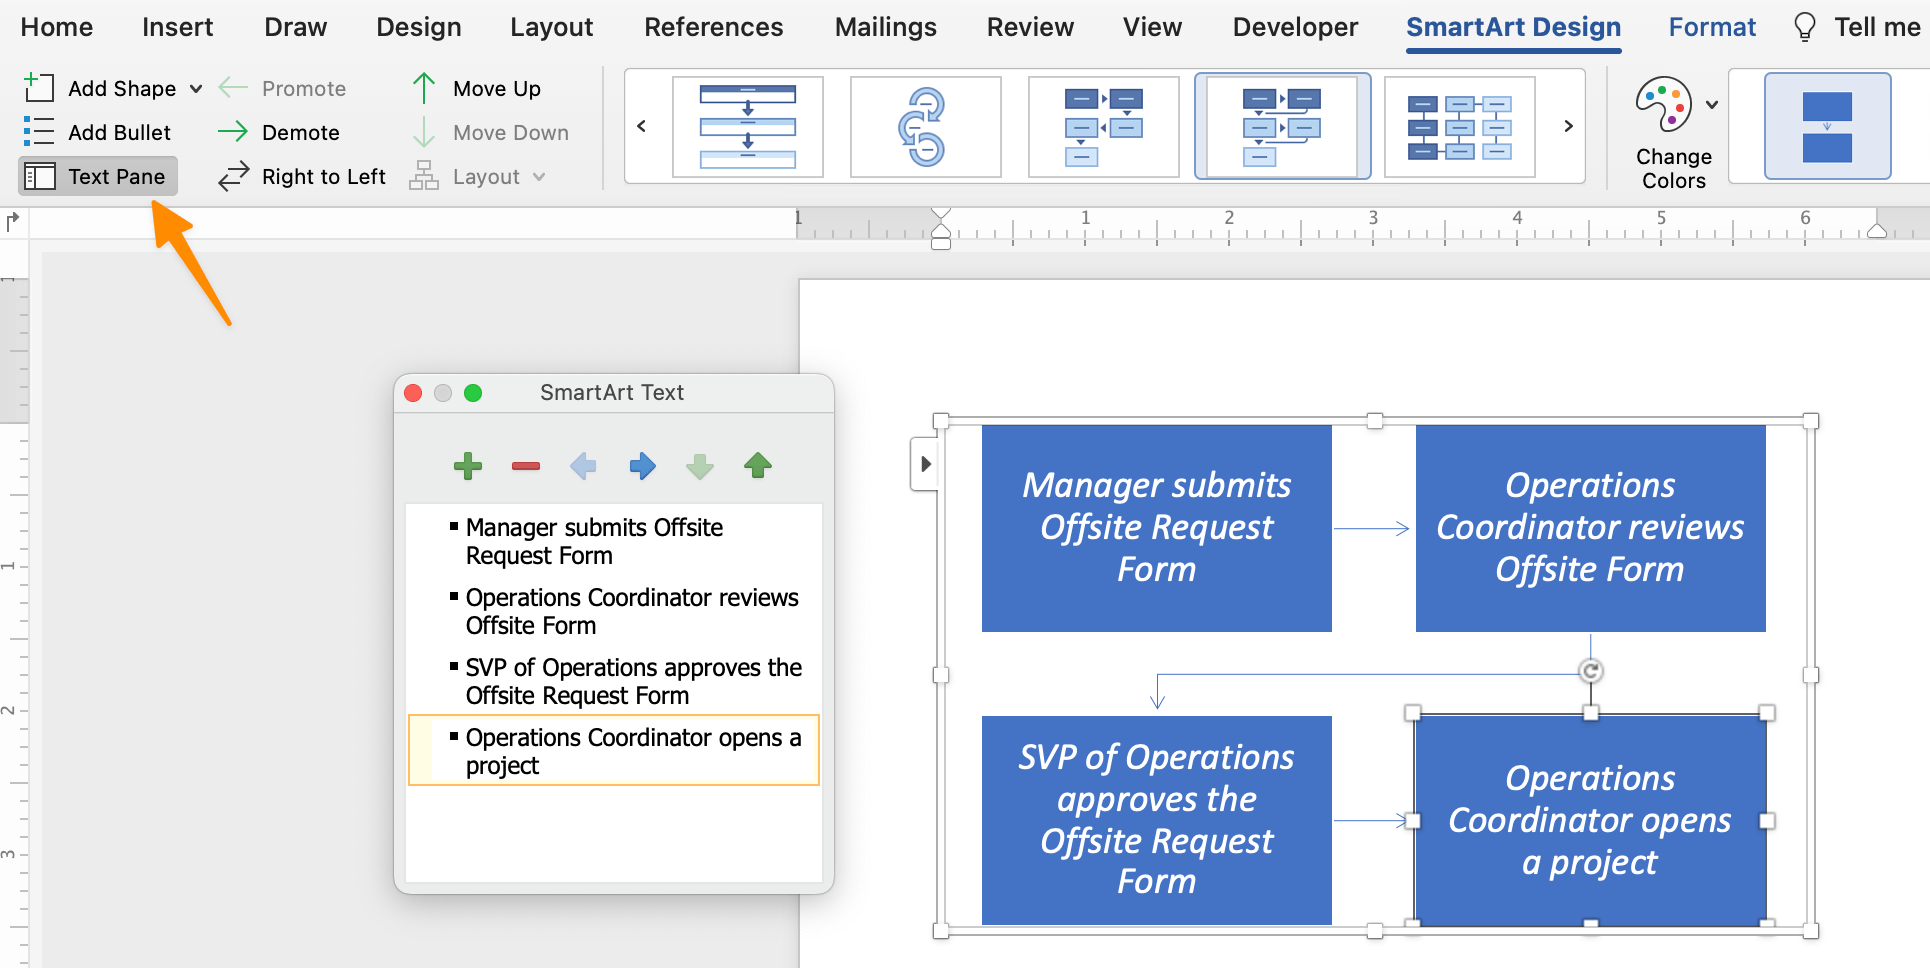Select the Cycle layout thumbnail
The image size is (1930, 968).
[x=926, y=126]
